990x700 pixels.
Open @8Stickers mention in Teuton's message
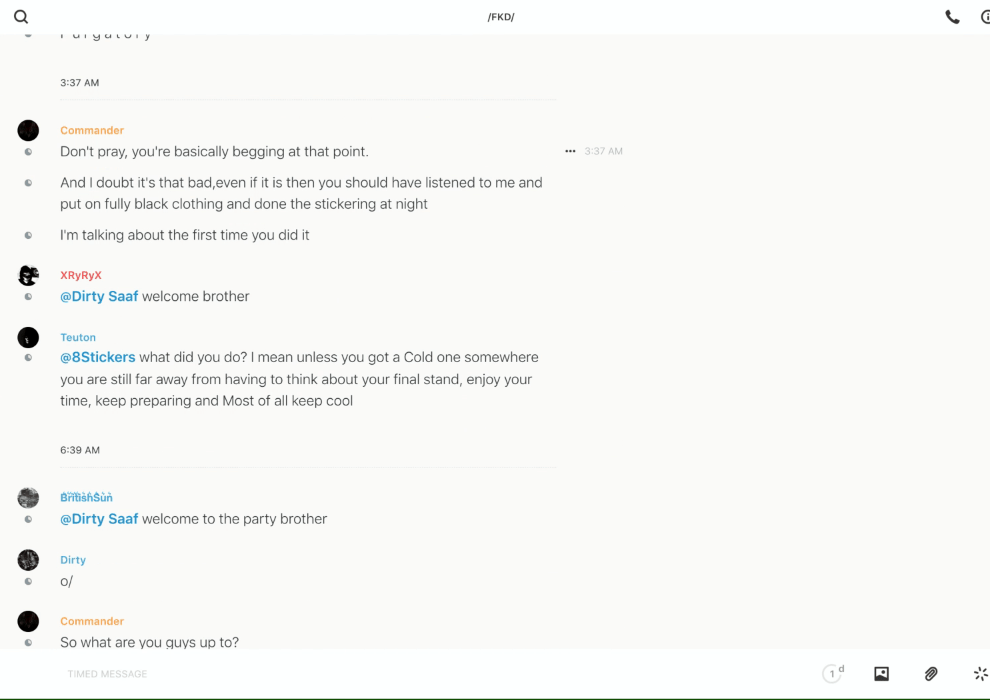coord(98,357)
